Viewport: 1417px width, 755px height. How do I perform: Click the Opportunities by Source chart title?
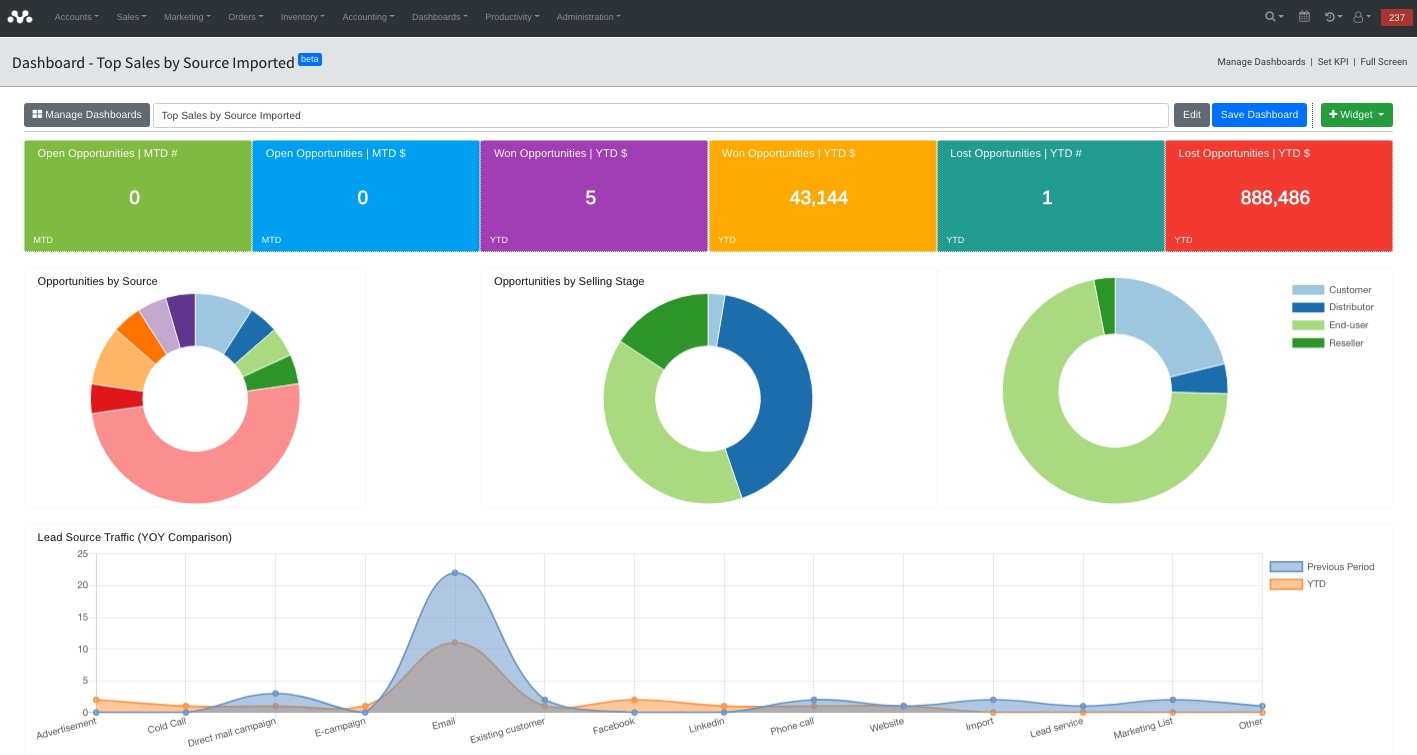(97, 282)
